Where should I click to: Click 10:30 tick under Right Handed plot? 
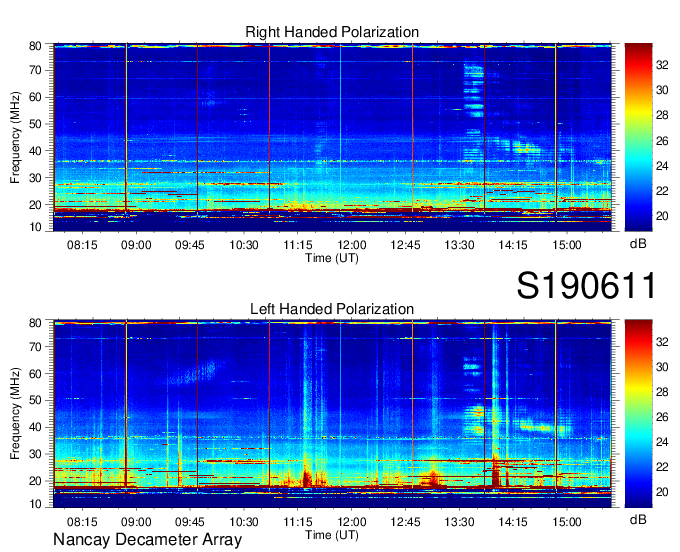[244, 245]
